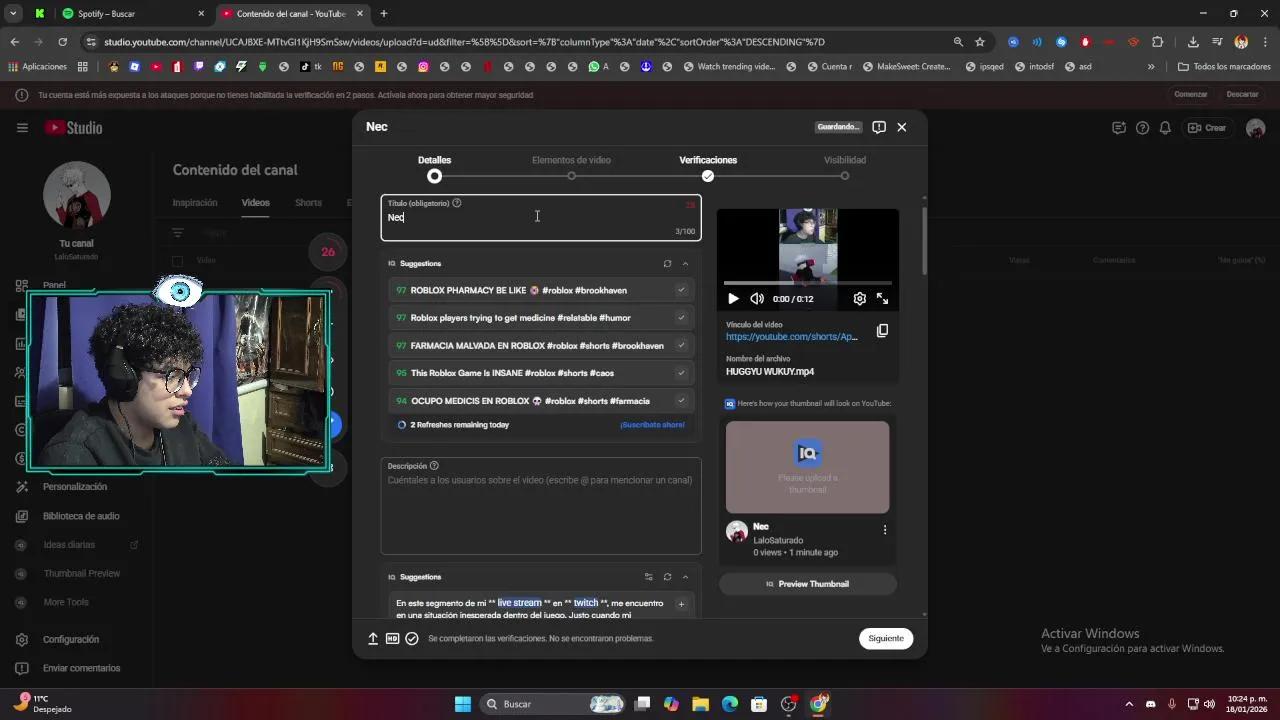
Task: Add suggested description with plus icon
Action: coord(681,604)
